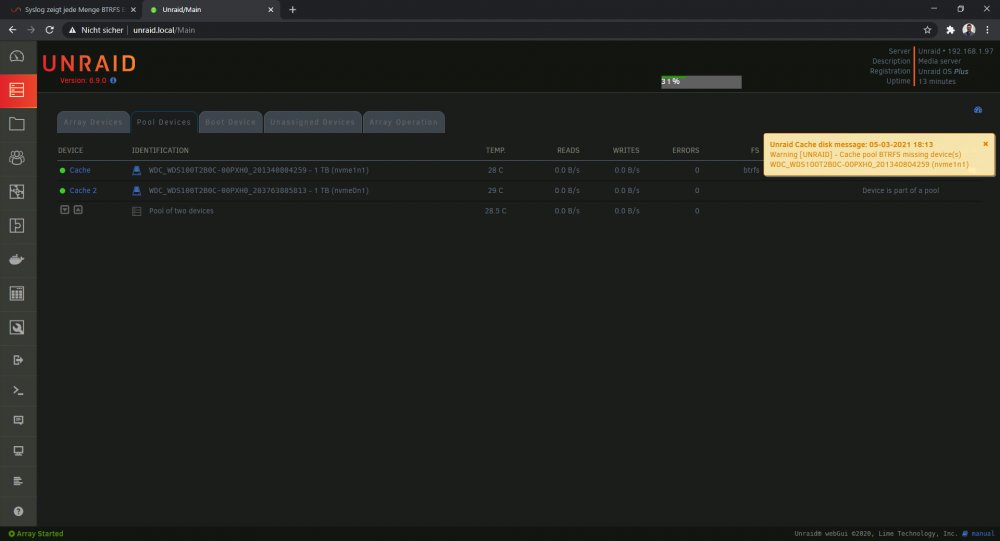Click the Nicht sicher security warning
Screen dimensions: 1000x541
pyautogui.click(x=96, y=30)
